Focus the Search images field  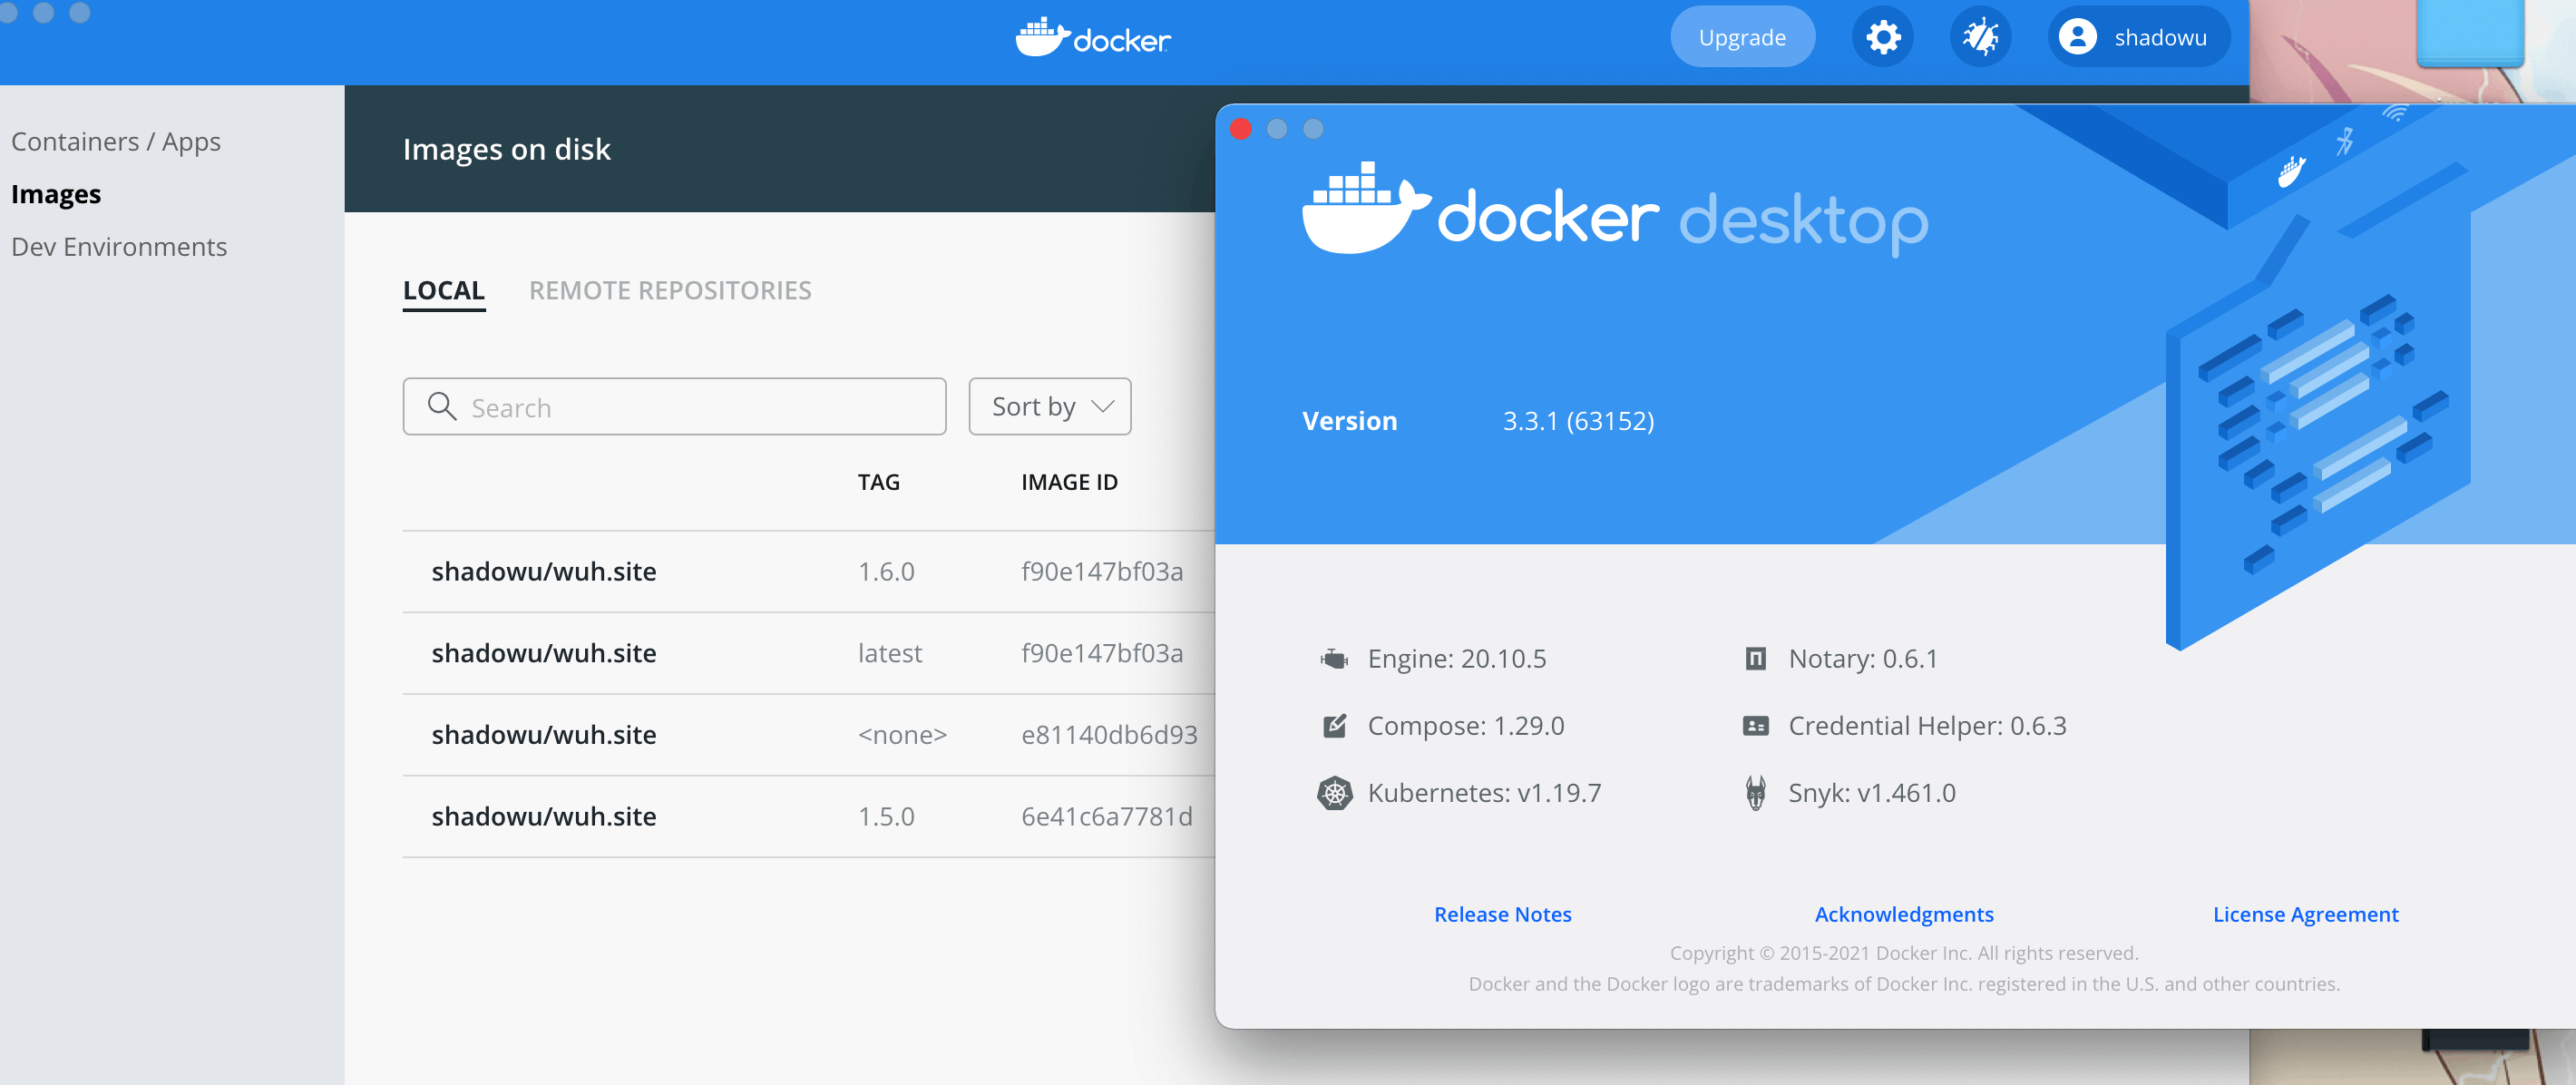[x=674, y=406]
